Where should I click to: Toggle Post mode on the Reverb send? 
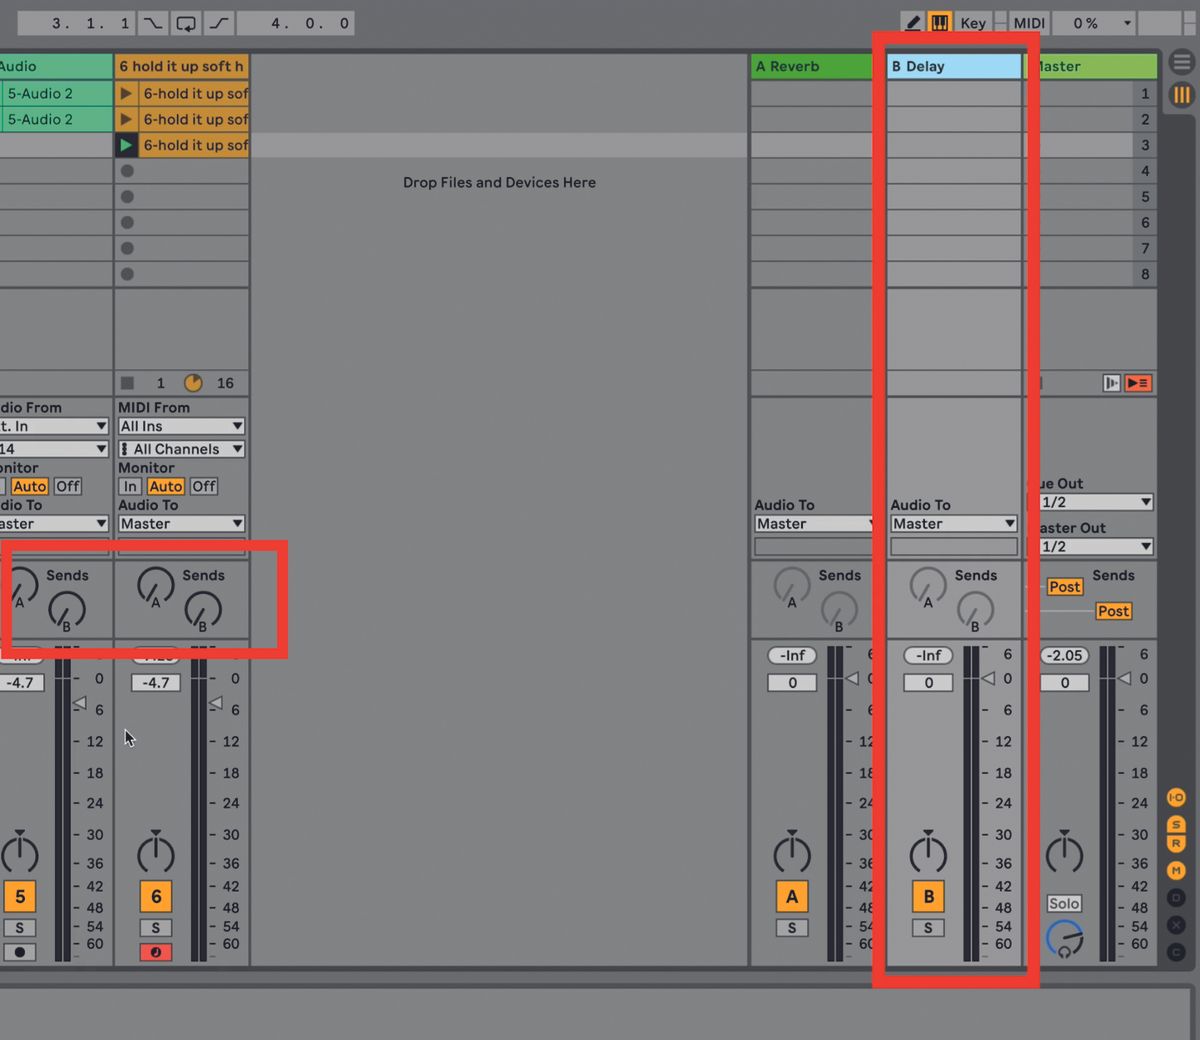click(1064, 587)
